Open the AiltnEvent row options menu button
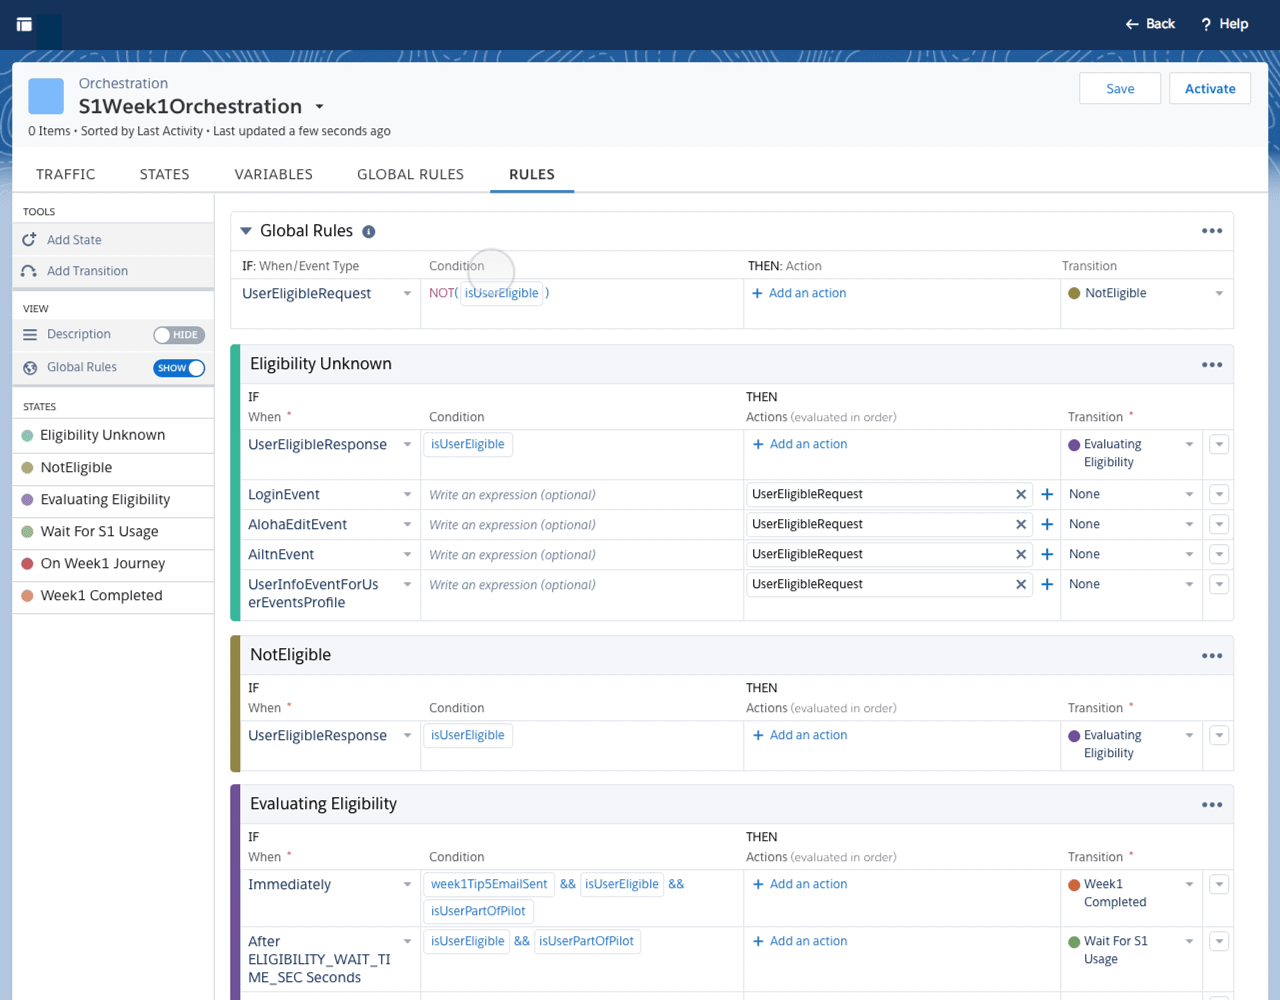Screen dimensions: 1280x1000 click(x=1219, y=555)
